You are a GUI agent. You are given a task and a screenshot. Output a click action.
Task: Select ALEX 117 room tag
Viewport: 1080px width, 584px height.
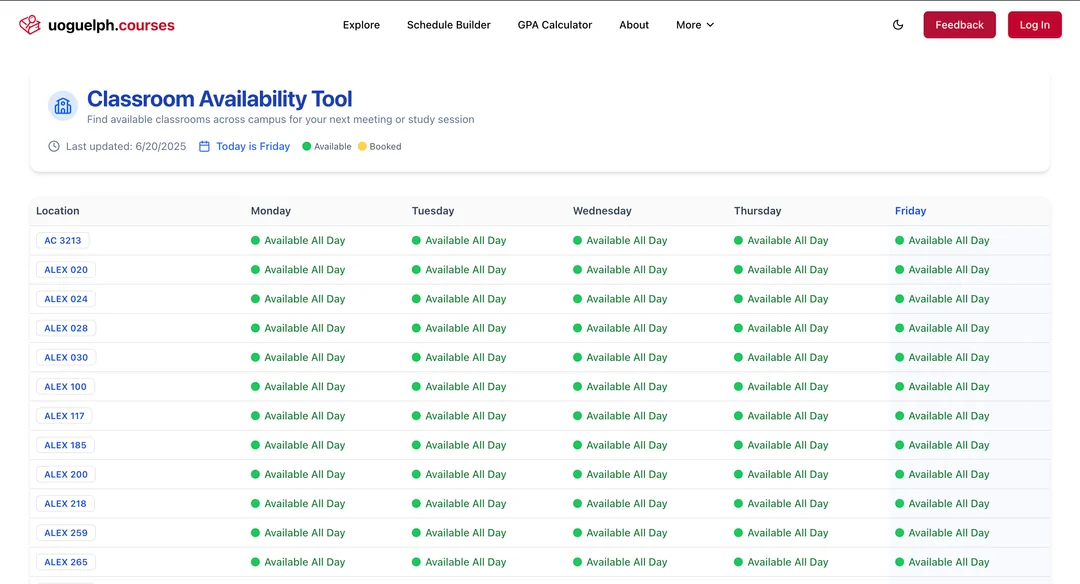click(x=65, y=416)
